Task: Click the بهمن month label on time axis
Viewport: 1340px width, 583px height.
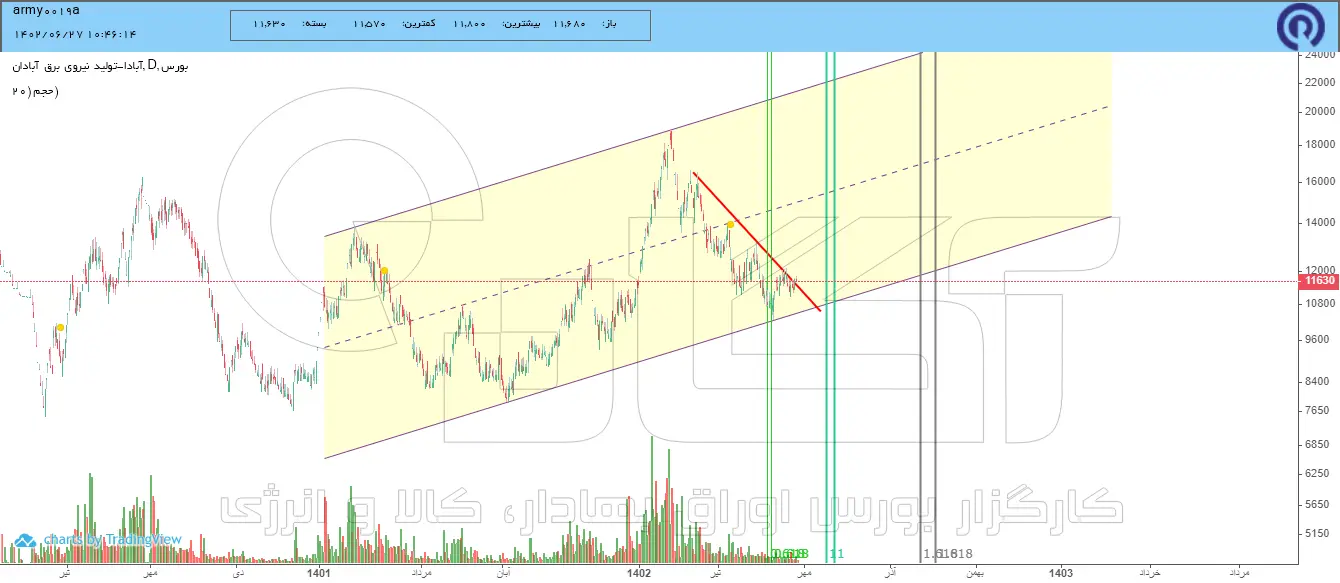Action: click(974, 573)
